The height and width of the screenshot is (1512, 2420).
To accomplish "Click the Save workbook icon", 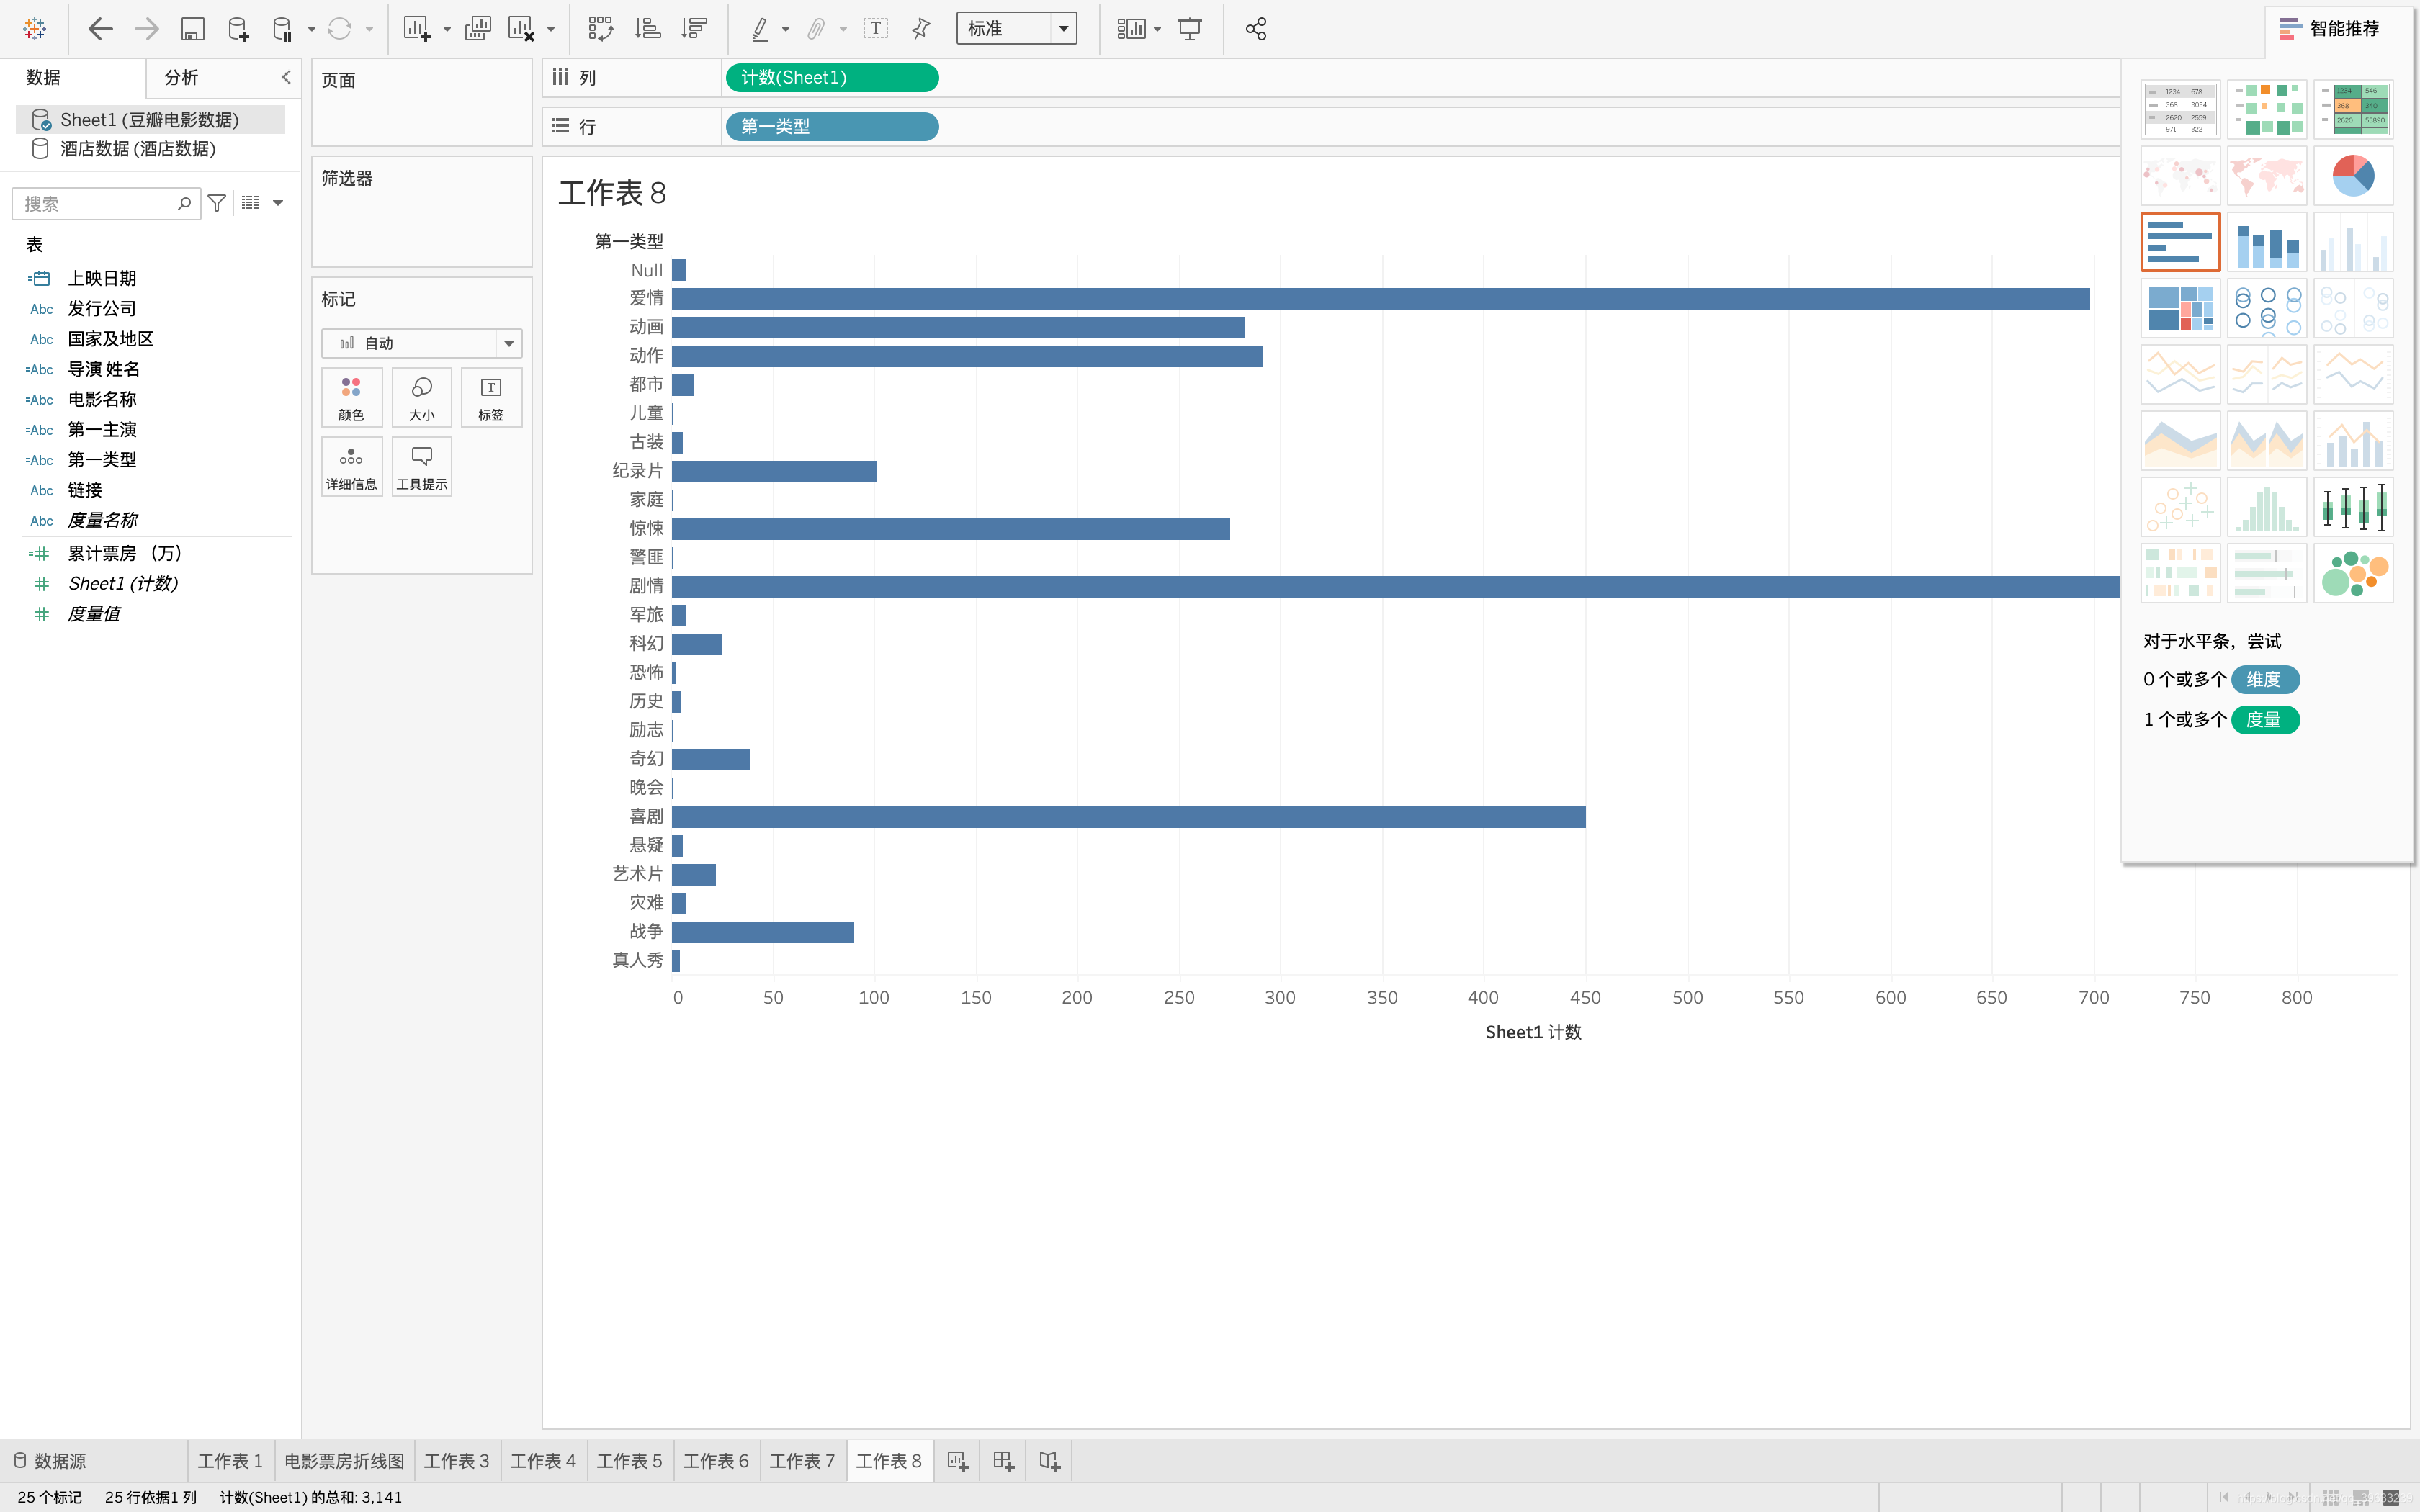I will [192, 29].
